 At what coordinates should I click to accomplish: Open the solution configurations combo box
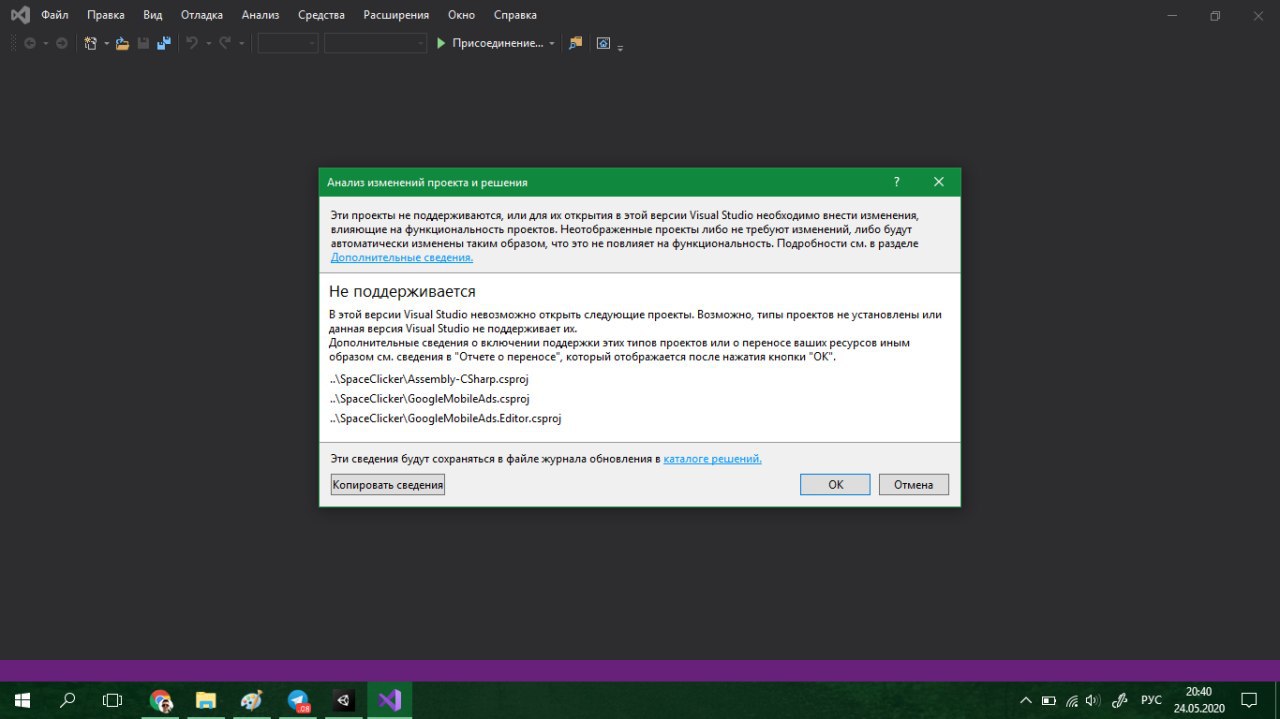tap(288, 43)
